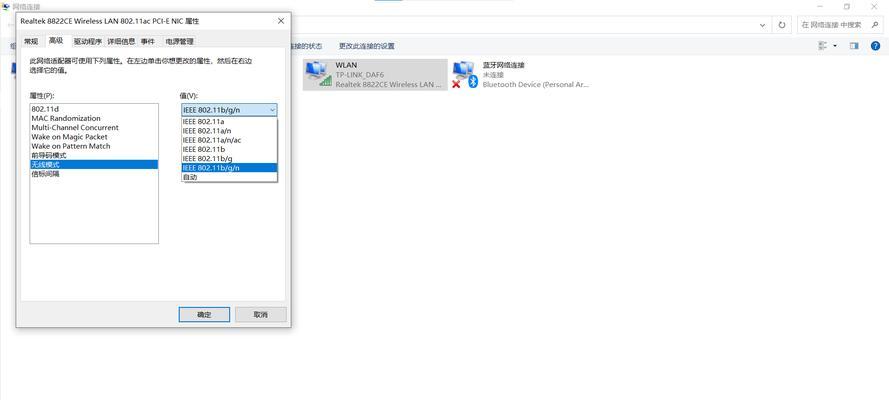The width and height of the screenshot is (889, 400).
Task: Choose 自动 from the value list
Action: (229, 177)
